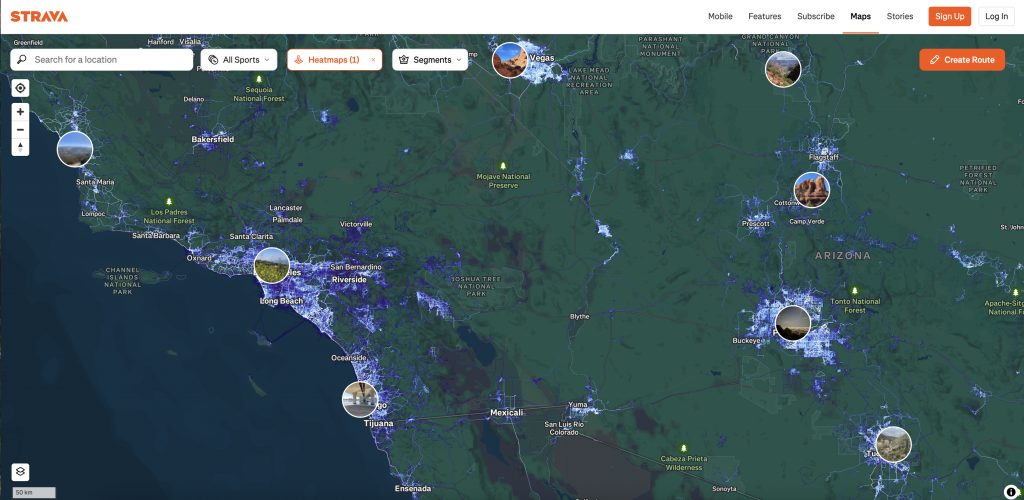
Task: Click the Santa Barbara map label
Action: [x=156, y=235]
